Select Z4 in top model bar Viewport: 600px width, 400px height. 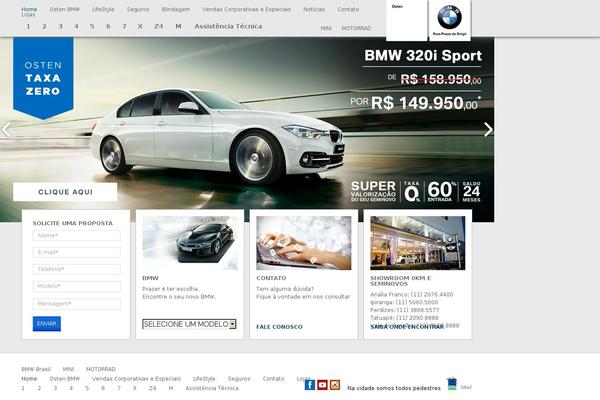(158, 26)
